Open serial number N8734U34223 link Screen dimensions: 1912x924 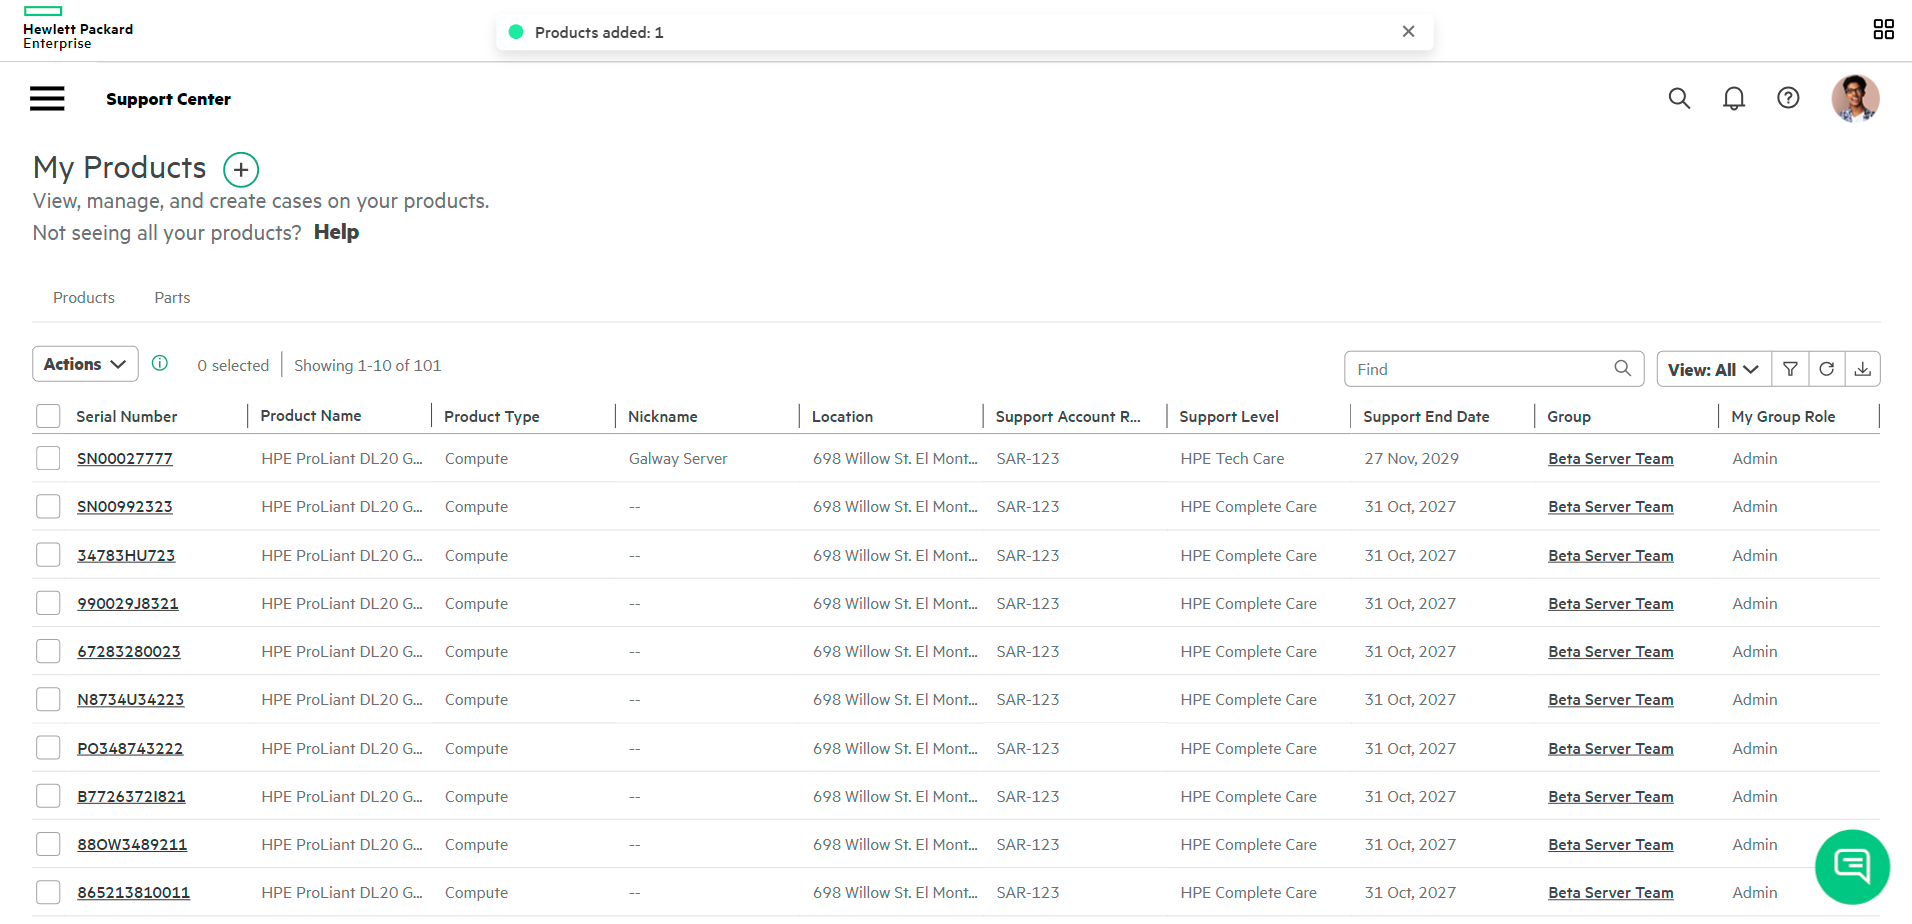[131, 700]
